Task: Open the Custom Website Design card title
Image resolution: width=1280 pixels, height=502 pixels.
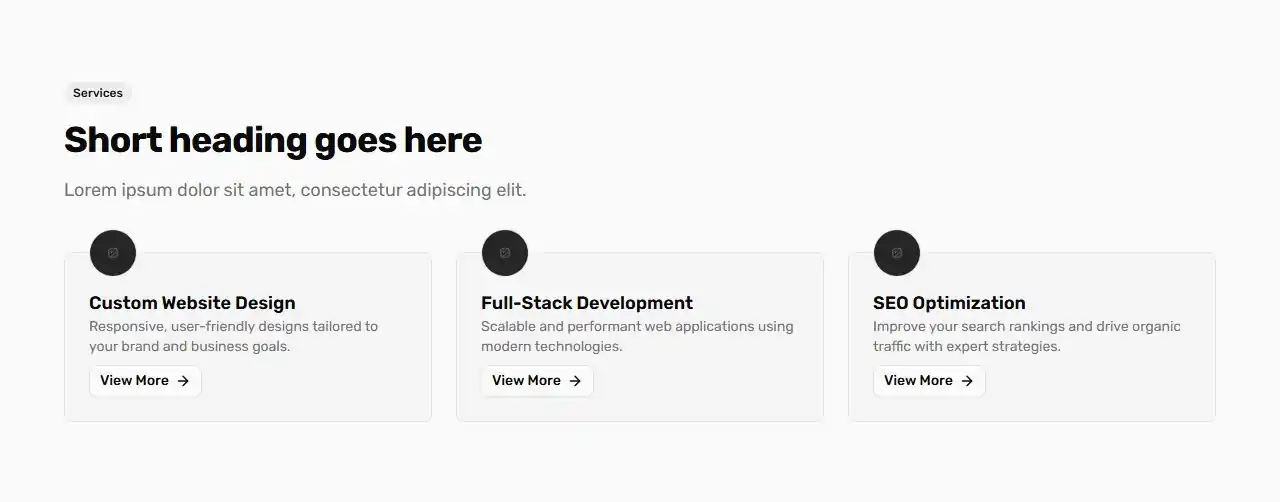Action: (x=192, y=303)
